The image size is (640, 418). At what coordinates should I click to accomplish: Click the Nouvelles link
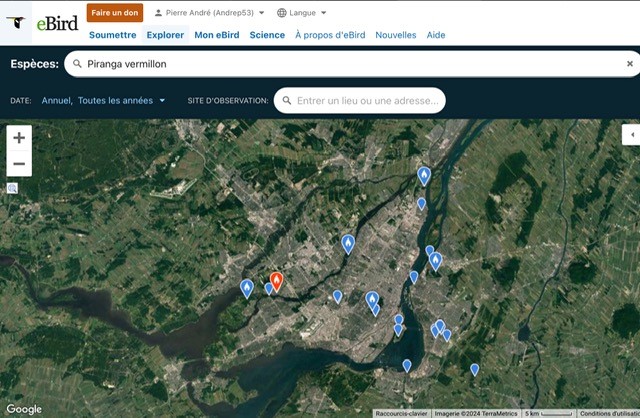(396, 35)
